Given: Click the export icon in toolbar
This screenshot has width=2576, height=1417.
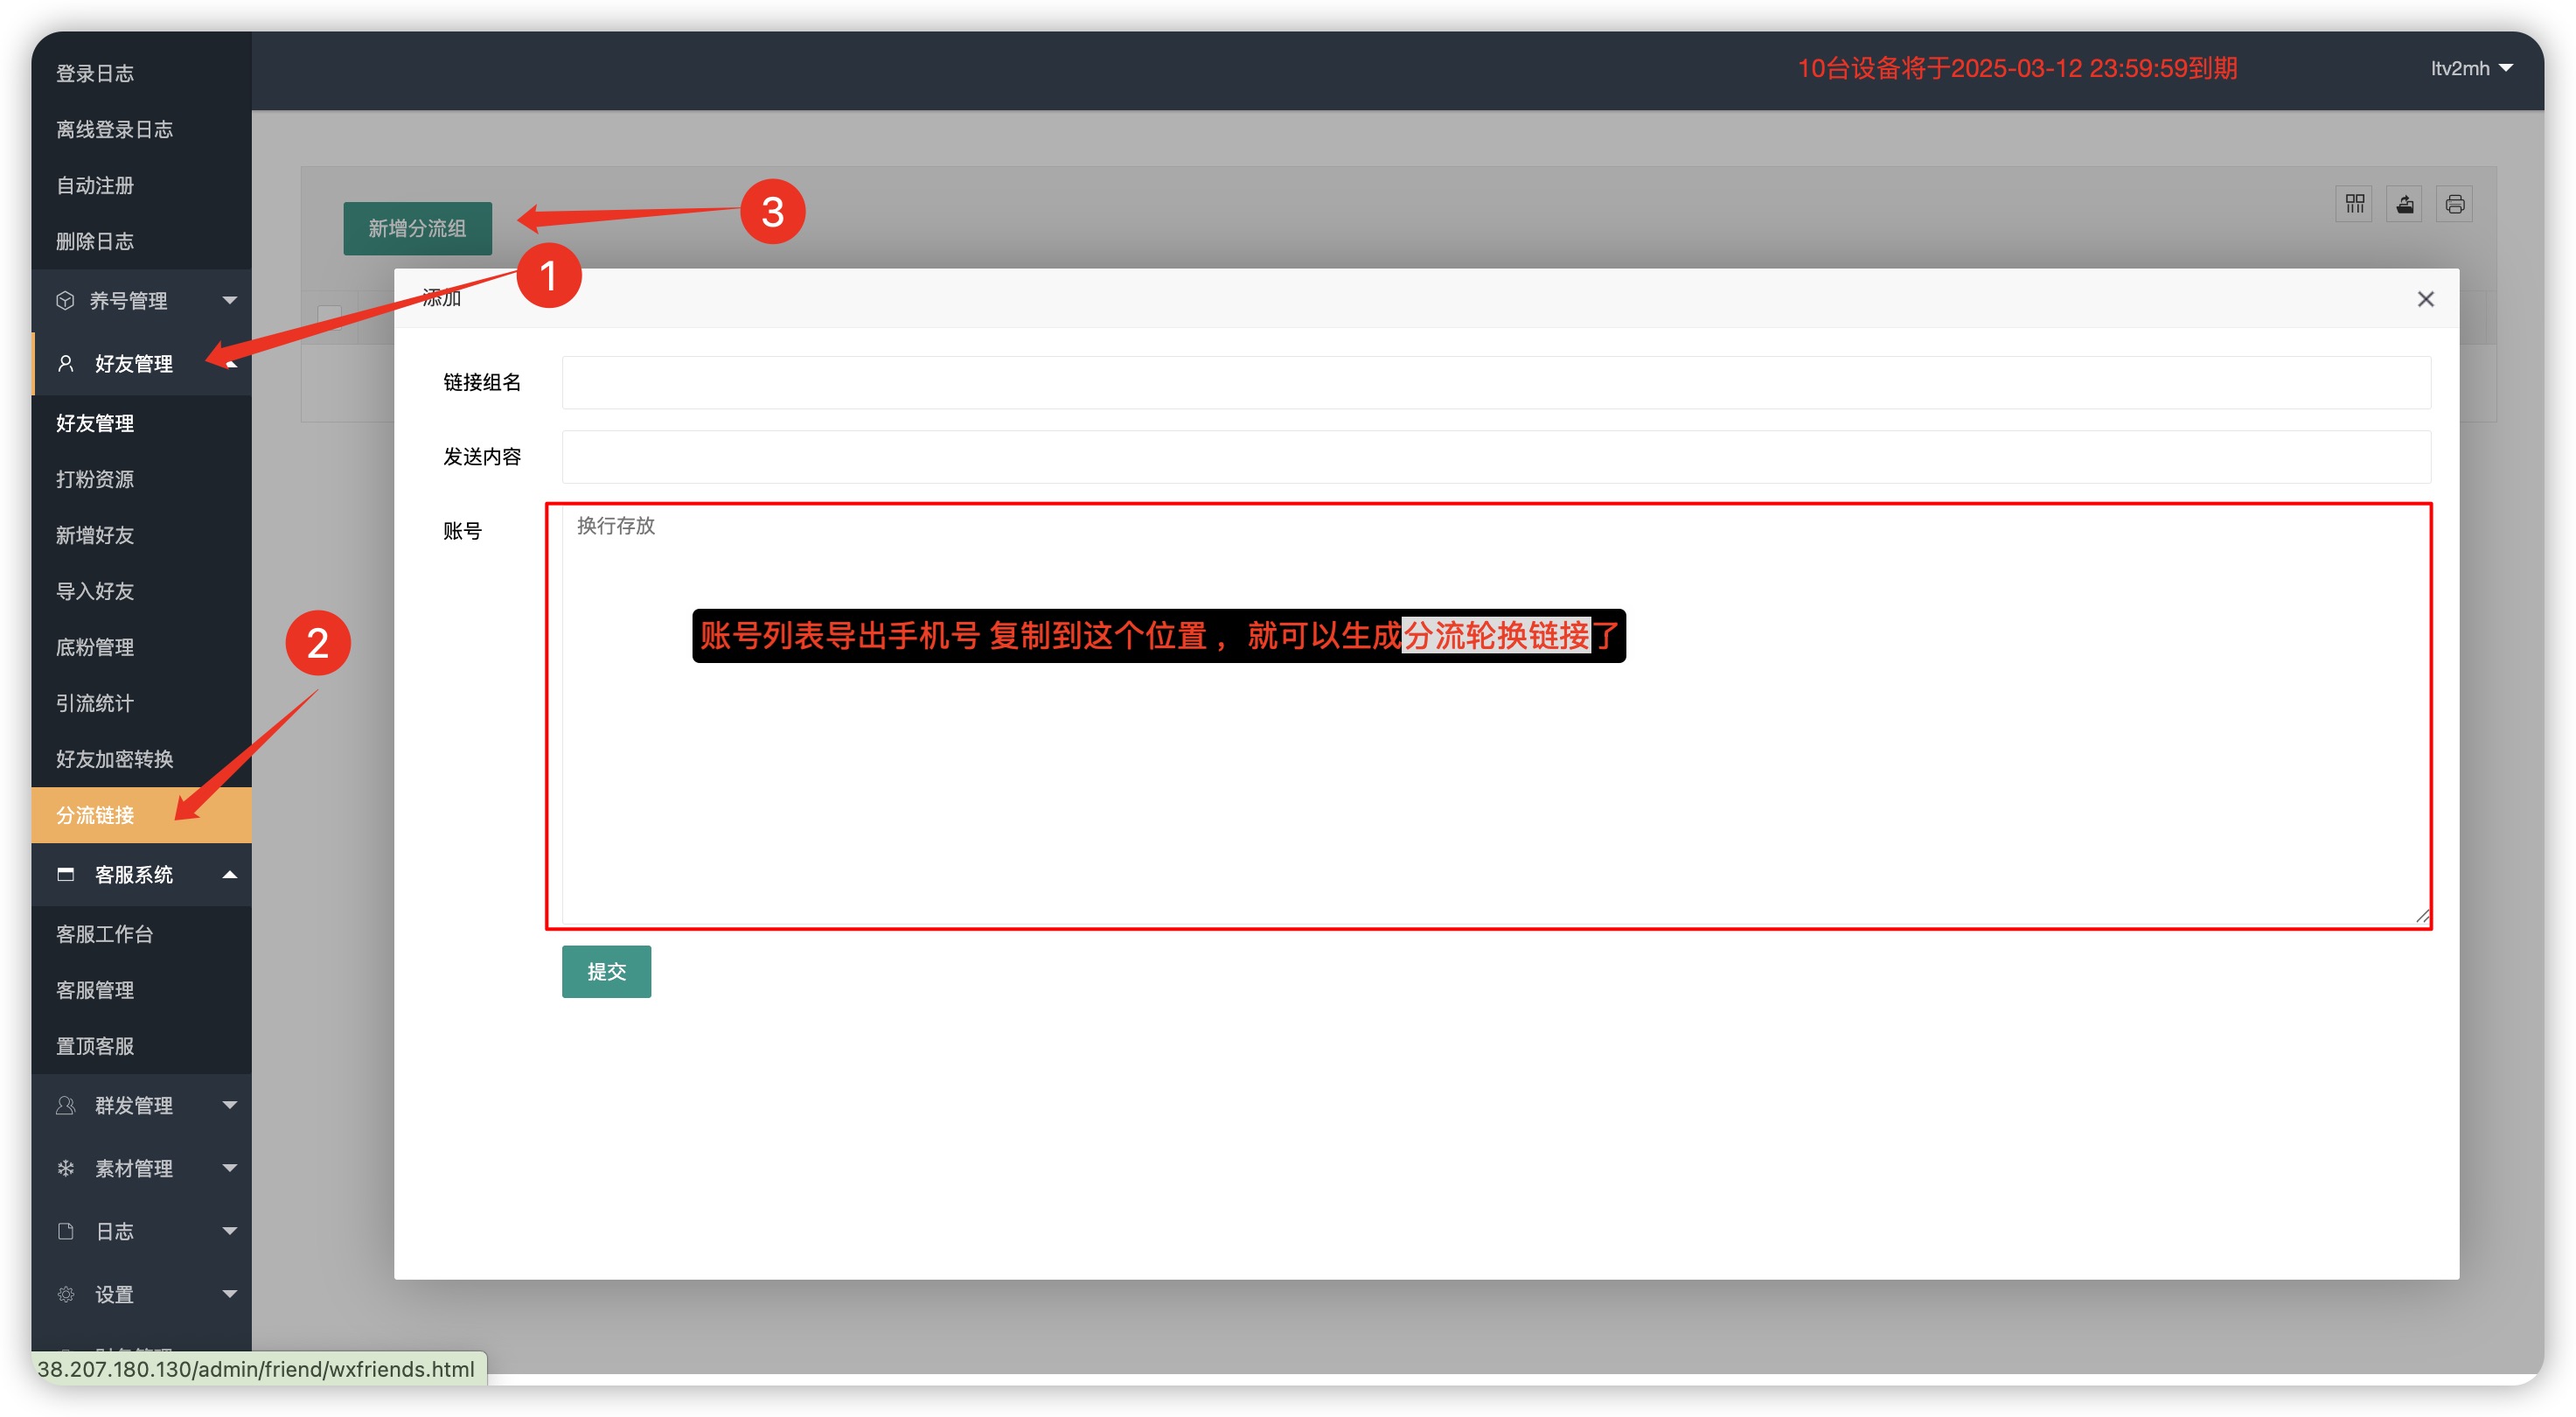Looking at the screenshot, I should coord(2404,204).
